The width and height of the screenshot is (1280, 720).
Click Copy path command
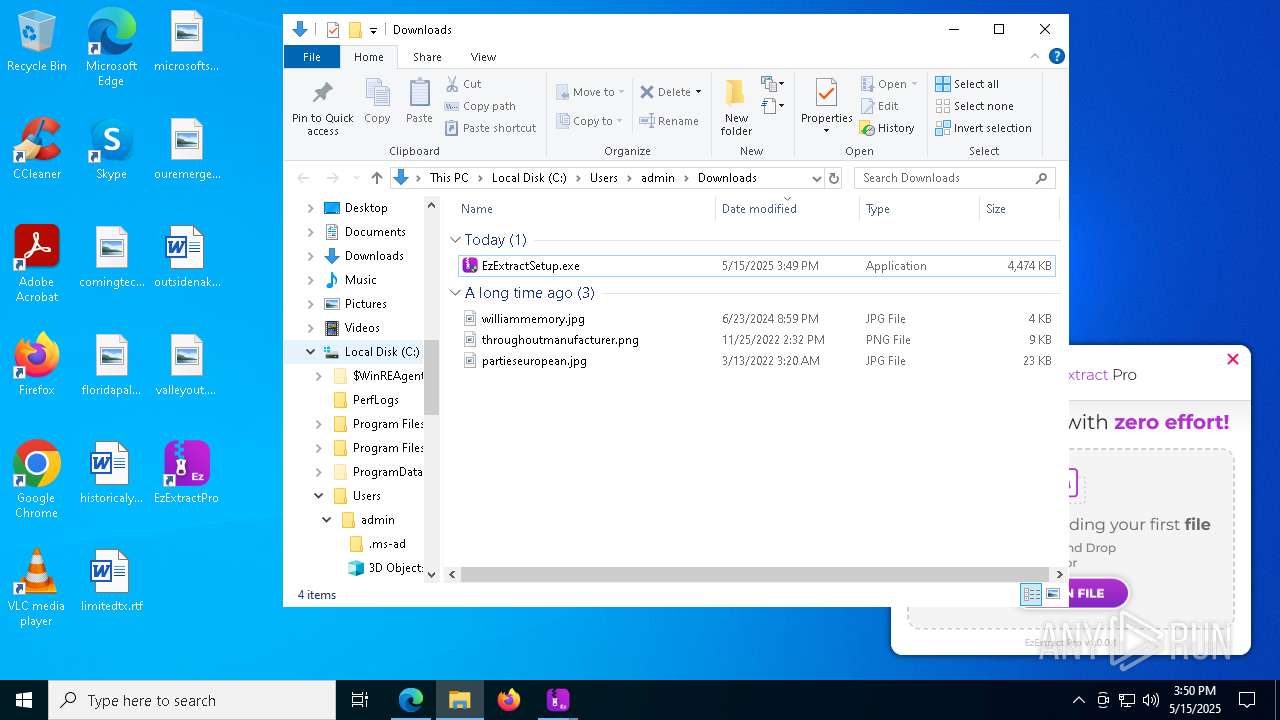click(480, 106)
